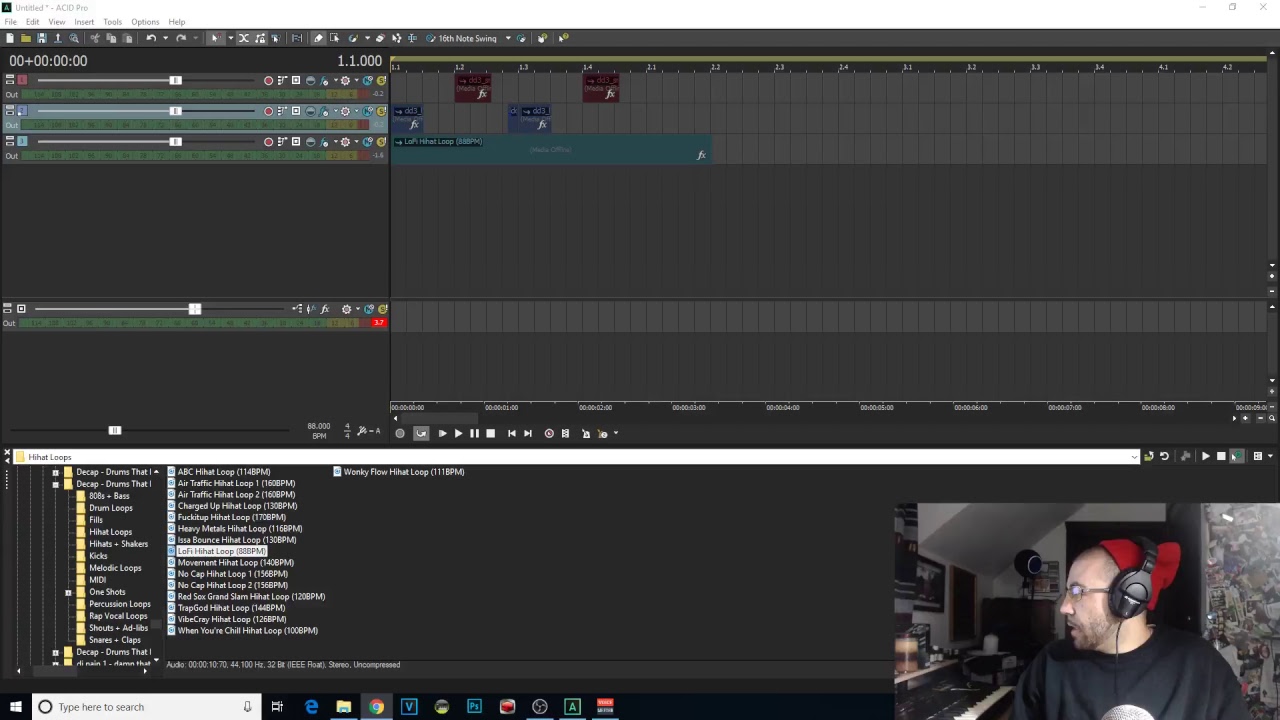Toggle Loop Playback in transport bar
Viewport: 1280px width, 720px height.
tap(421, 433)
